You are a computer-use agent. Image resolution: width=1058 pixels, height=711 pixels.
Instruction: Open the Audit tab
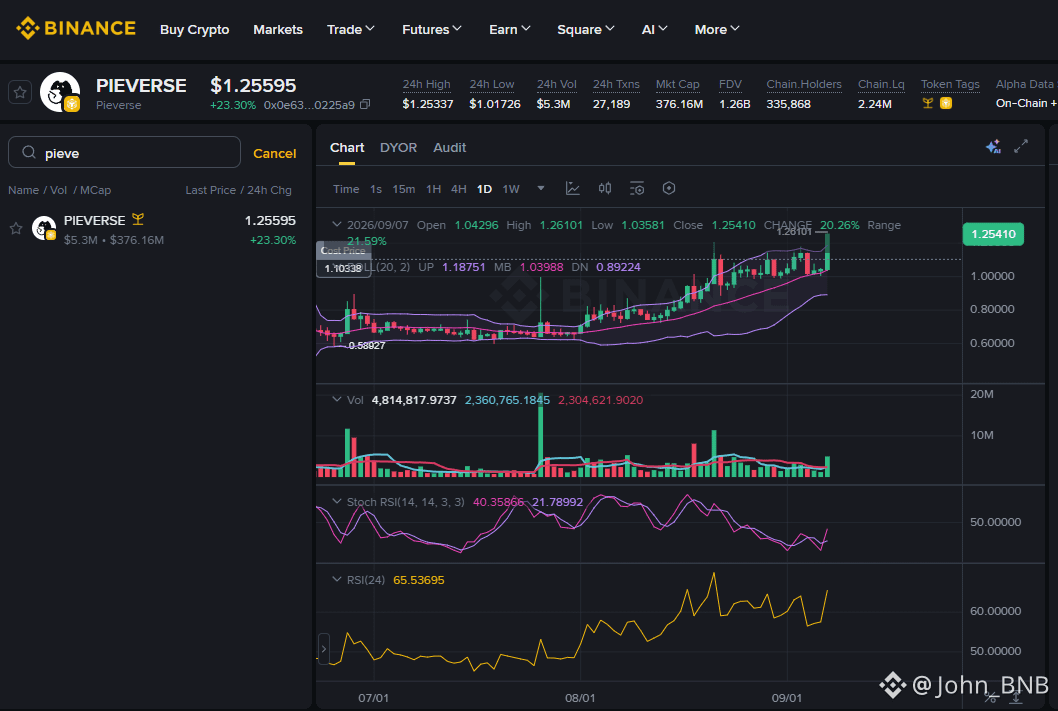(x=449, y=148)
